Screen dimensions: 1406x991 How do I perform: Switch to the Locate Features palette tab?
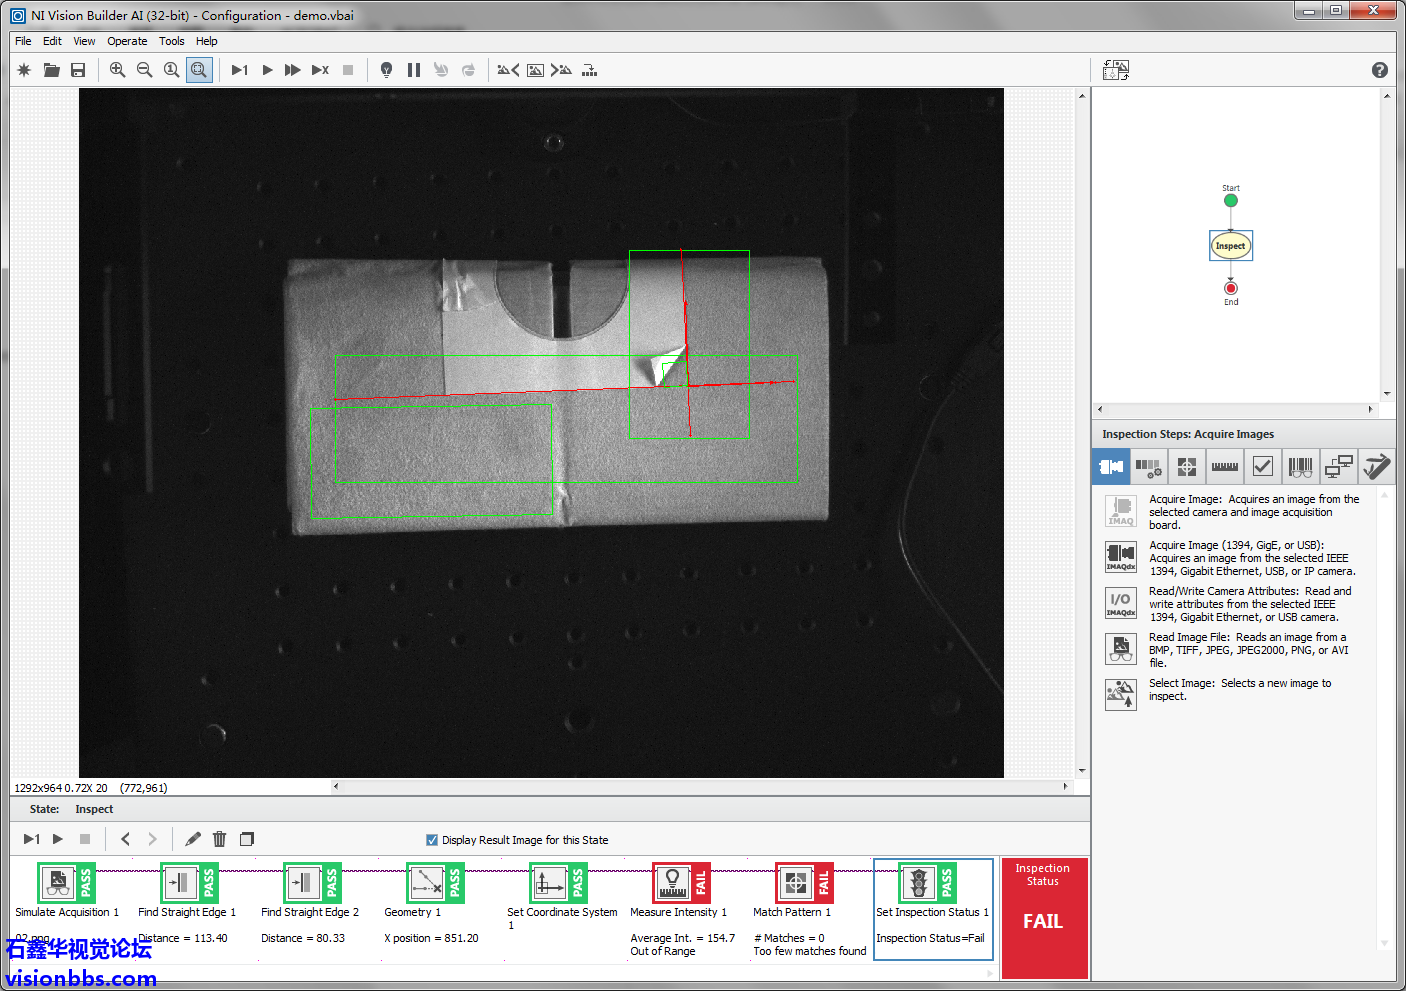tap(1186, 466)
